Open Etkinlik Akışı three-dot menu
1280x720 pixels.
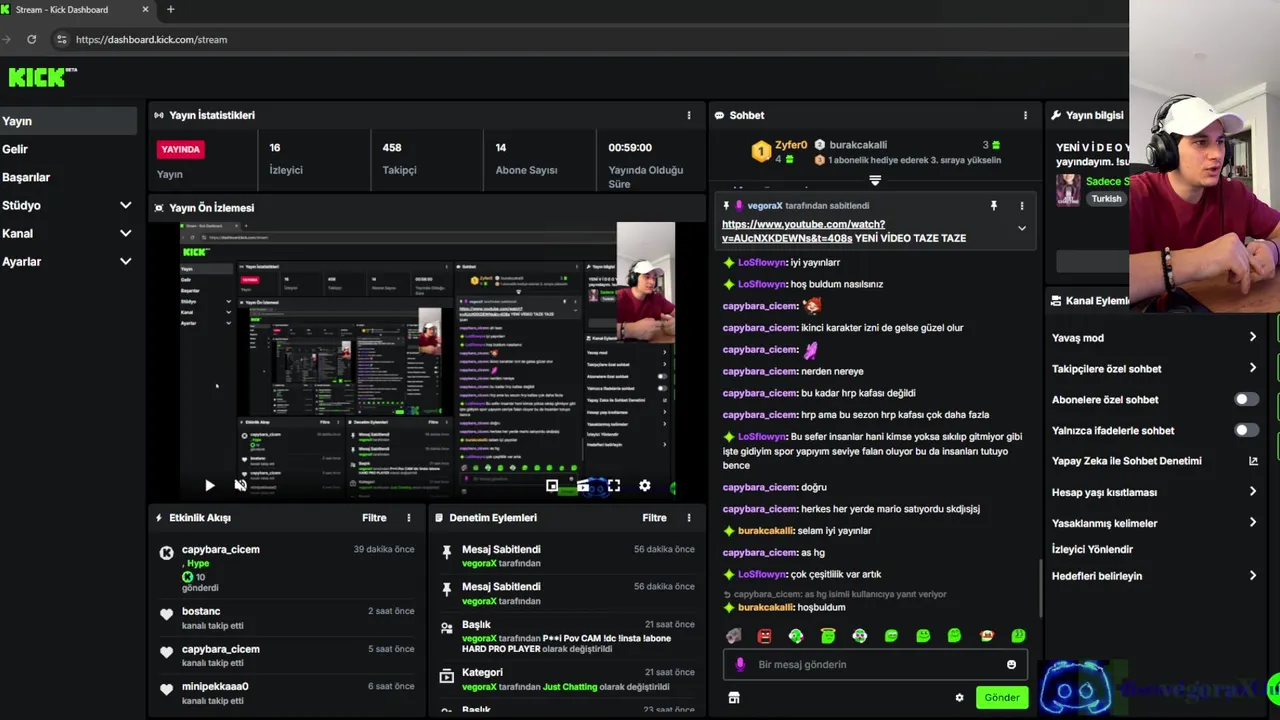pos(408,517)
